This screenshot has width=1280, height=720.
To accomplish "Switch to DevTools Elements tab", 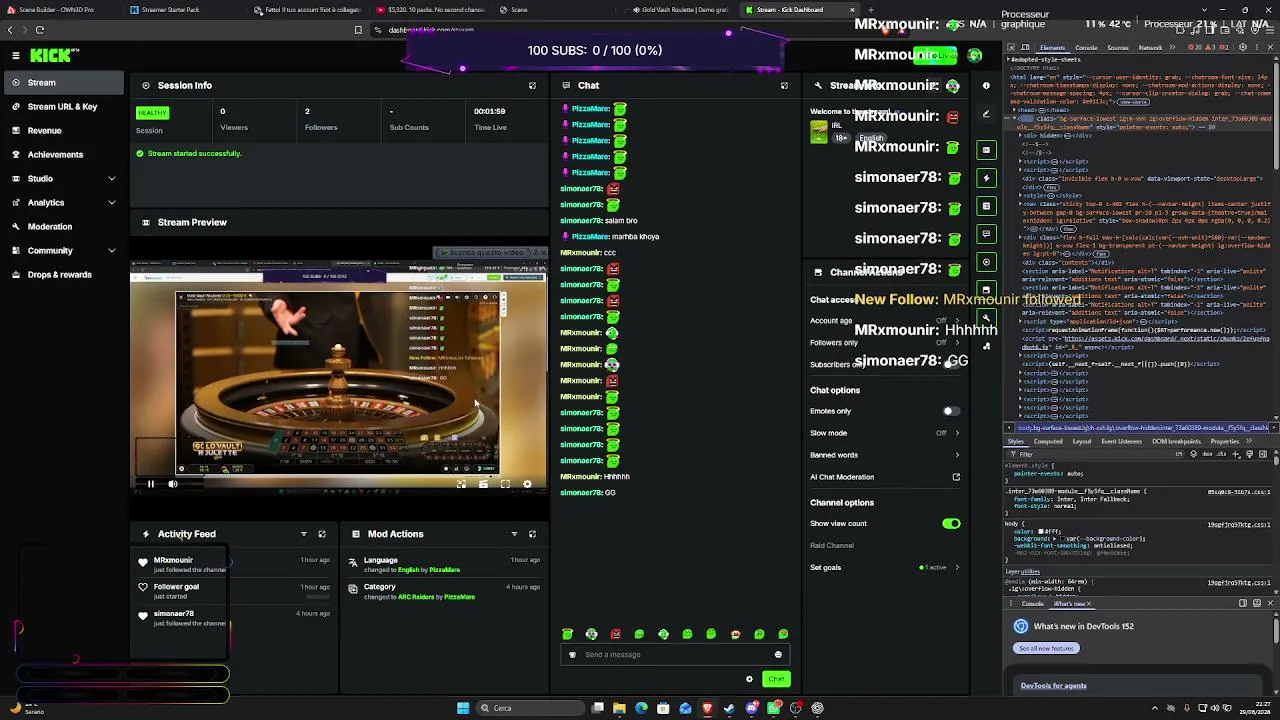I will click(1053, 48).
